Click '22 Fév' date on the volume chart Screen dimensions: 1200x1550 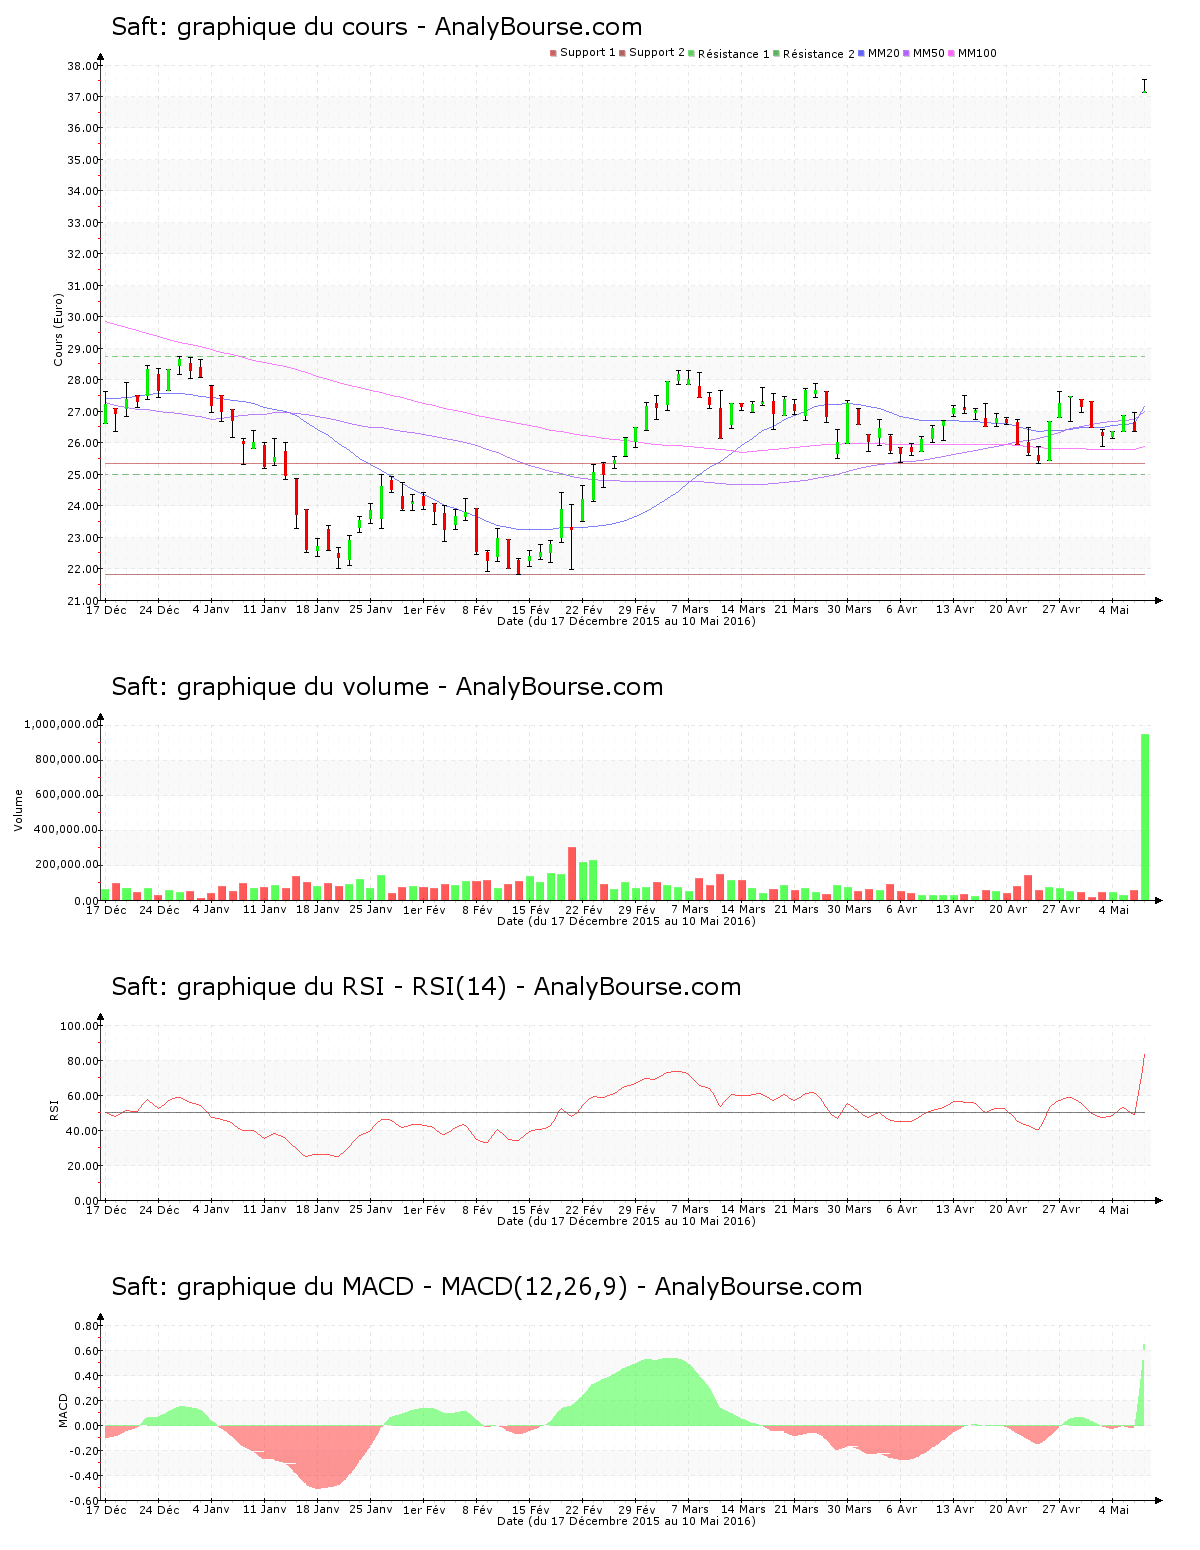584,909
